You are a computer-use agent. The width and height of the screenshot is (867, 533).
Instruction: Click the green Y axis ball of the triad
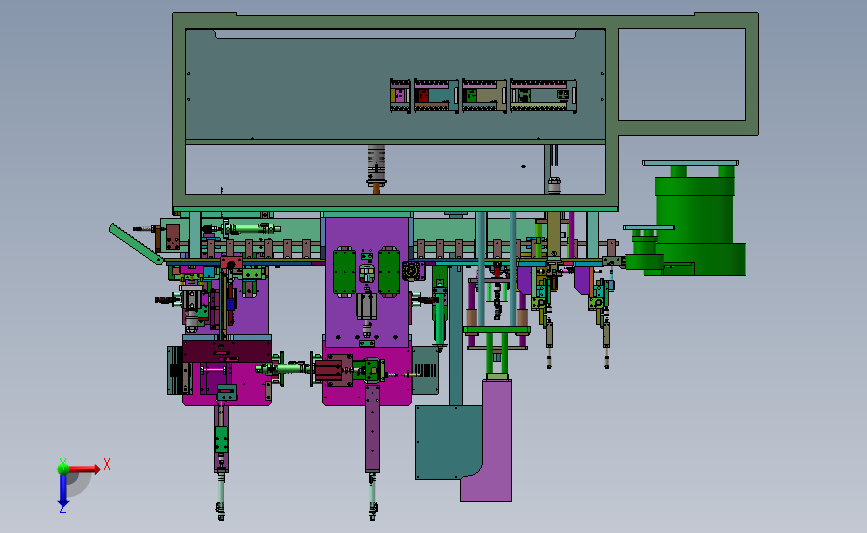tap(63, 469)
